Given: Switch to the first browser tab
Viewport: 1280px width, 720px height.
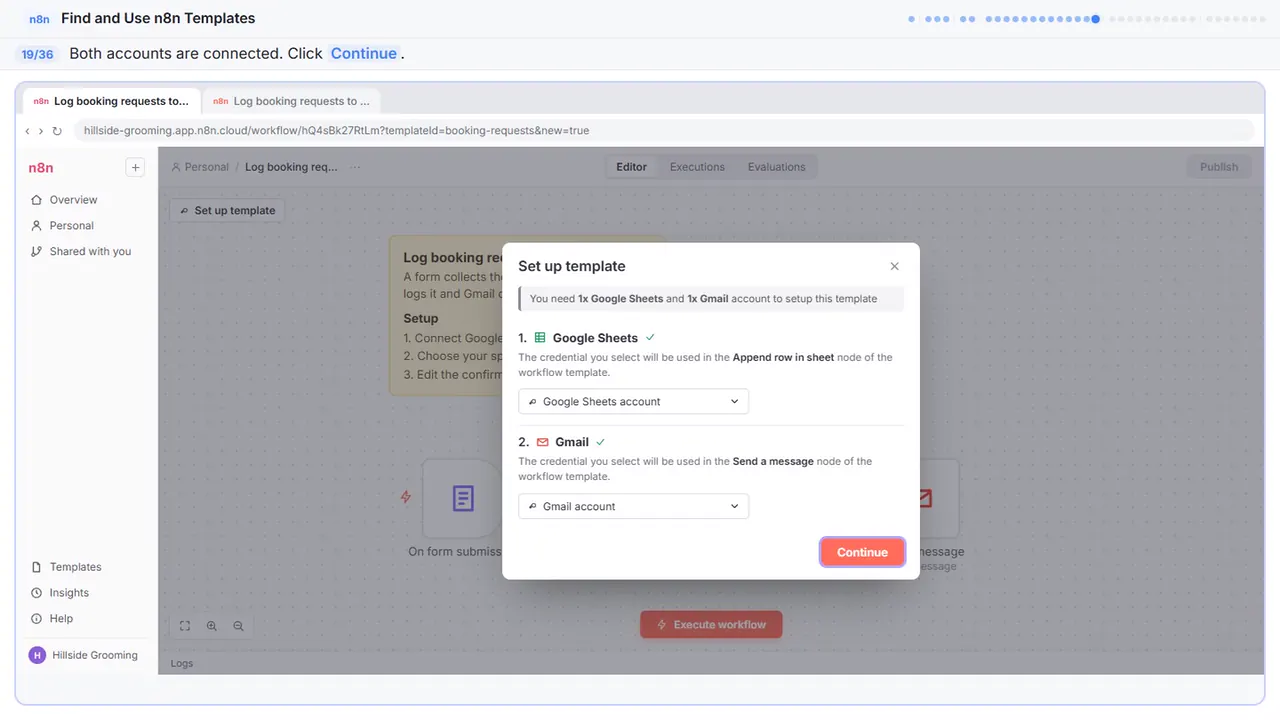Looking at the screenshot, I should pos(111,101).
